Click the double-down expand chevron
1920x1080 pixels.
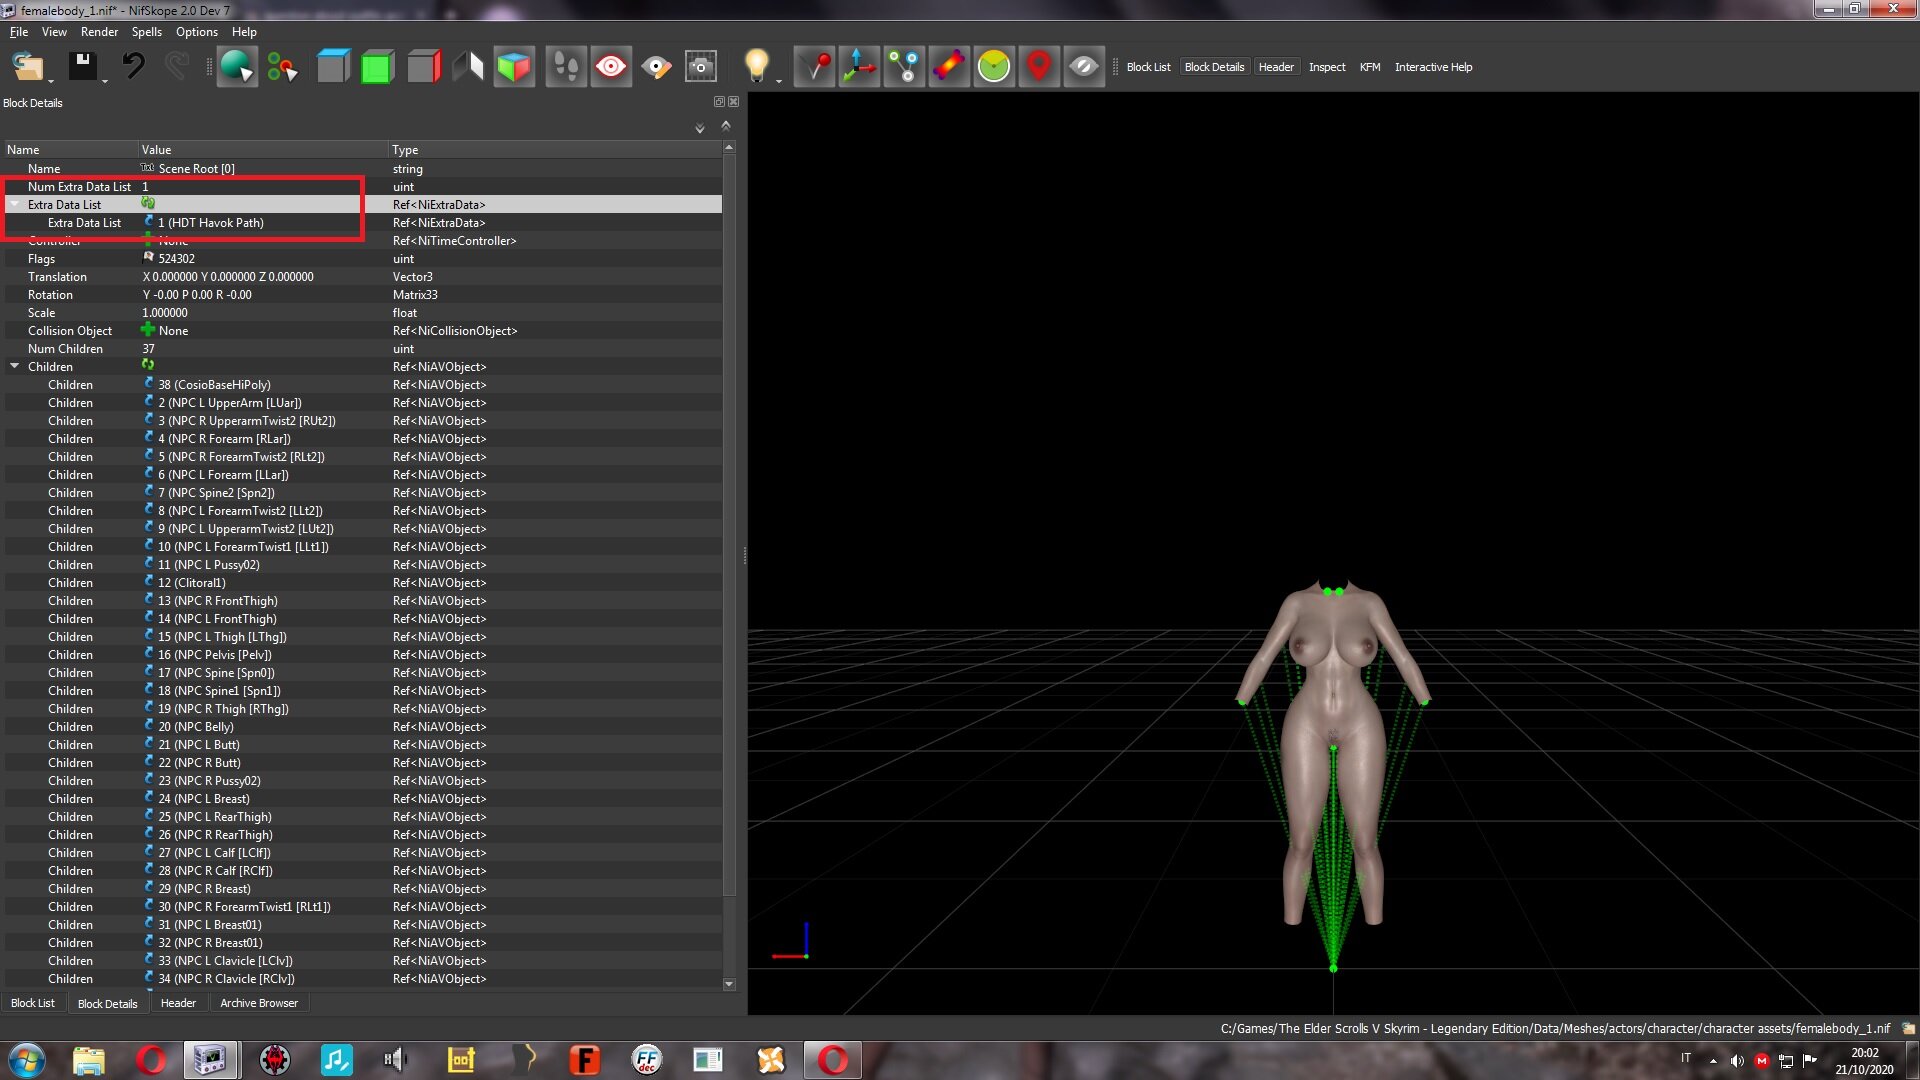click(x=700, y=128)
